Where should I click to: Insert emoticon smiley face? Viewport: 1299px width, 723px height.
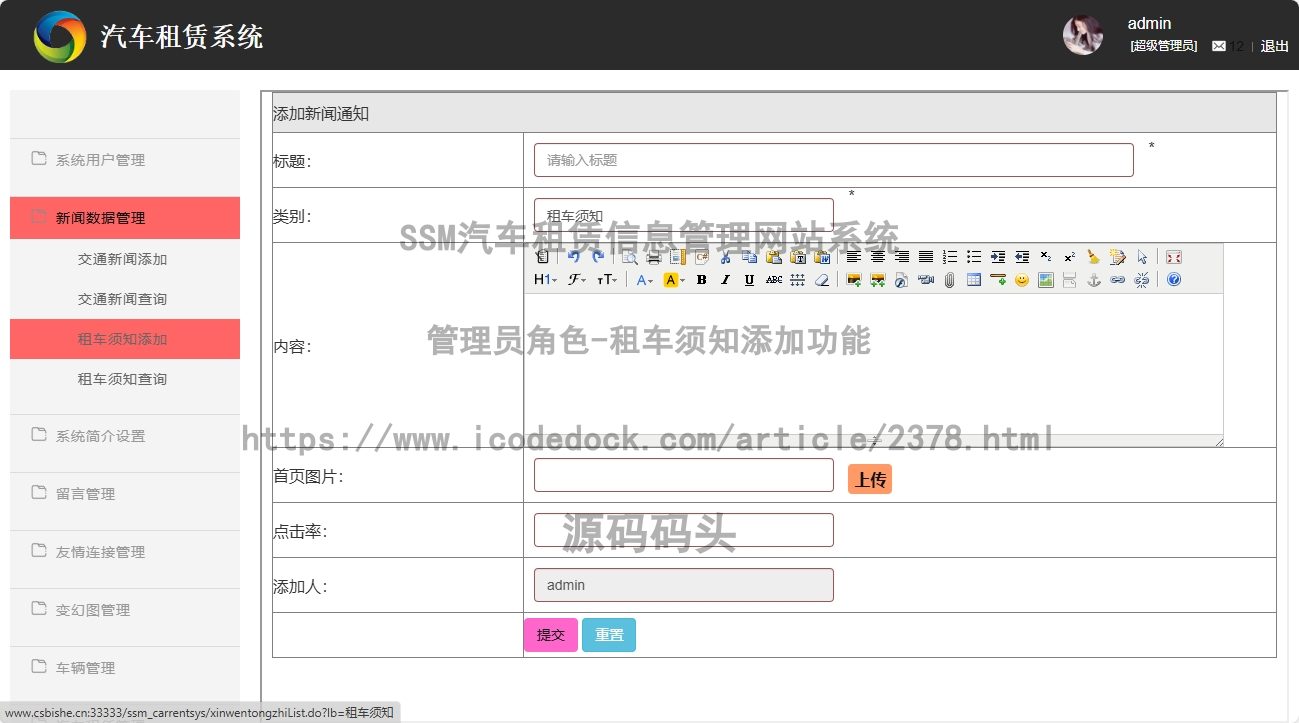(1022, 280)
